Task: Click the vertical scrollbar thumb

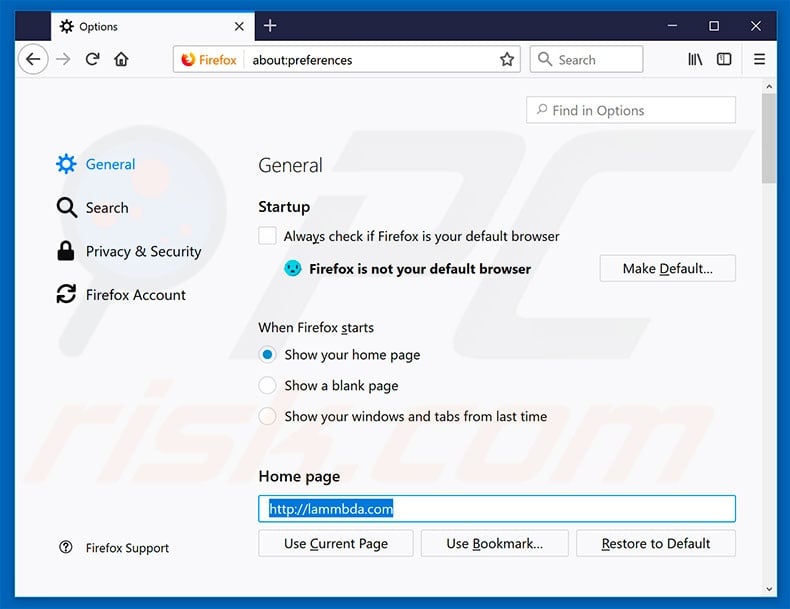Action: point(769,139)
